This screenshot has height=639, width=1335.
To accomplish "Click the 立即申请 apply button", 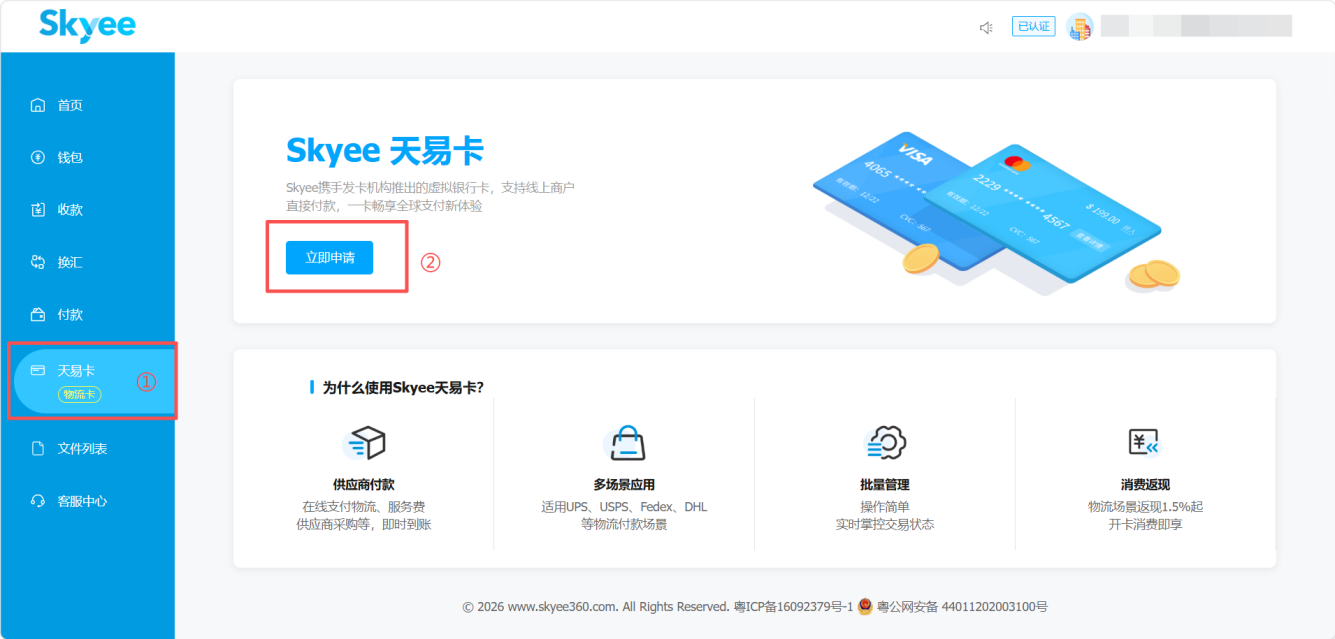I will click(x=329, y=257).
